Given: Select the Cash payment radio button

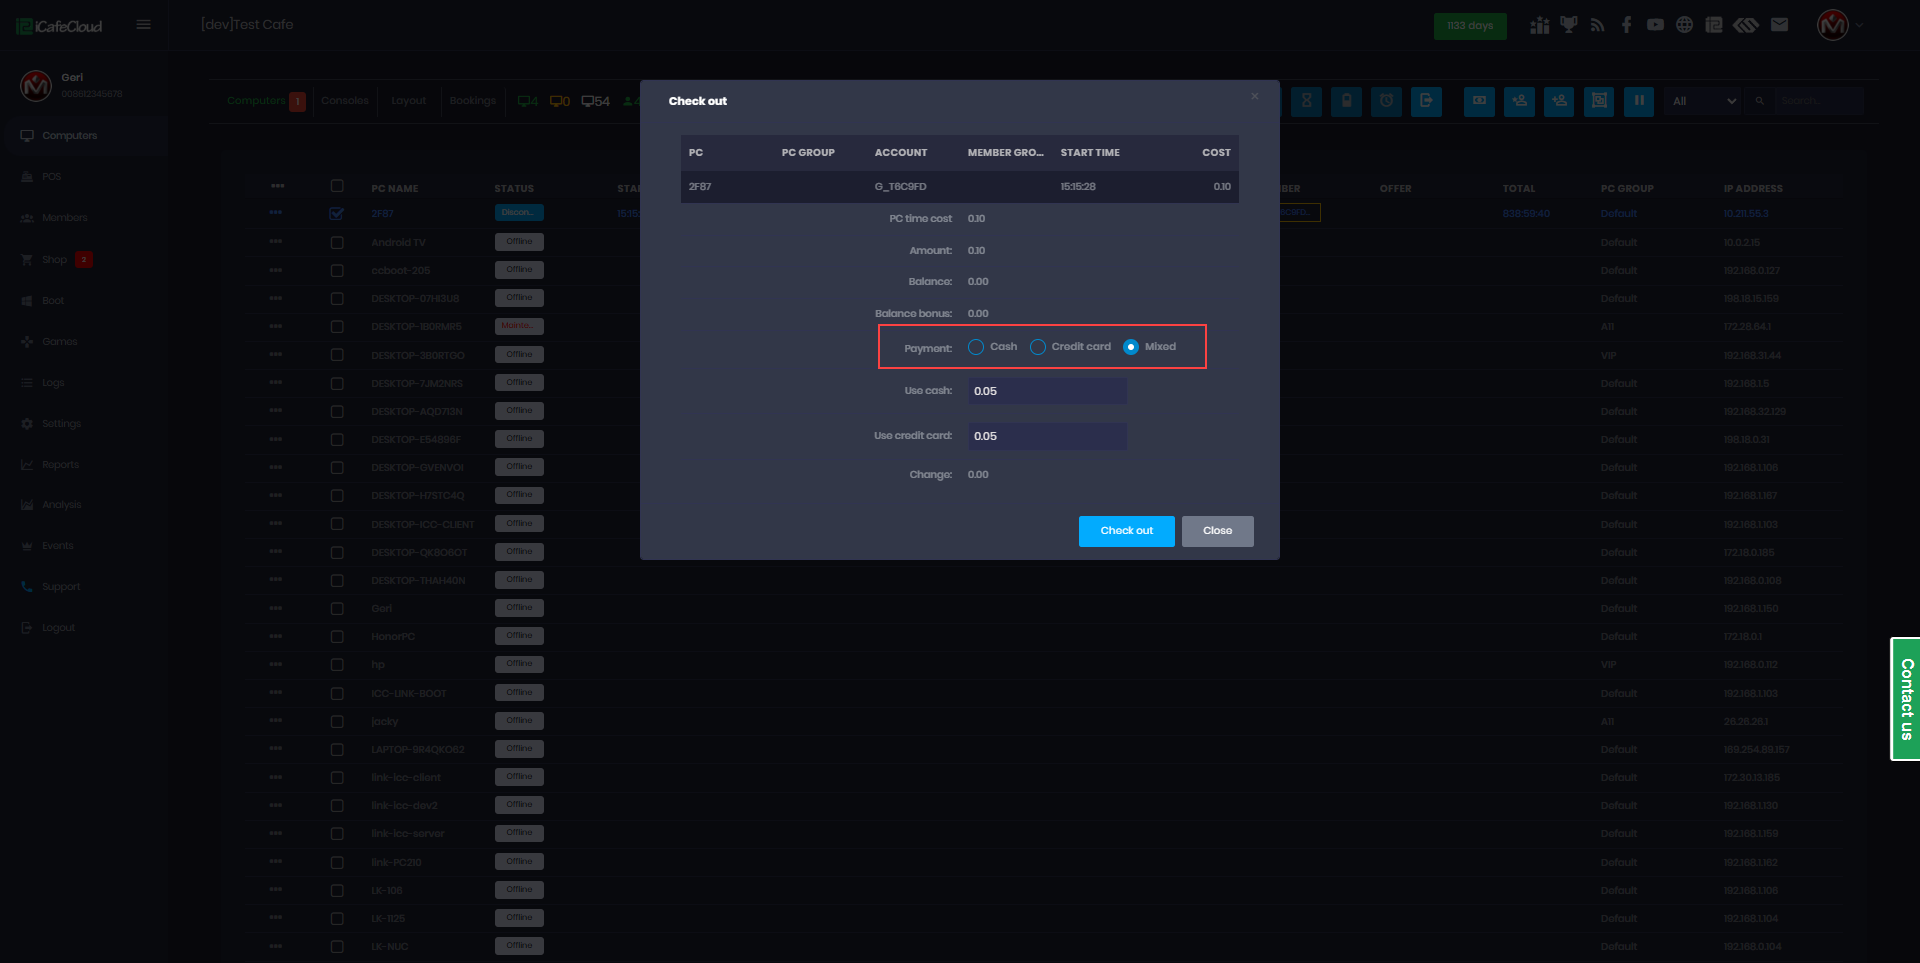Looking at the screenshot, I should pos(976,347).
